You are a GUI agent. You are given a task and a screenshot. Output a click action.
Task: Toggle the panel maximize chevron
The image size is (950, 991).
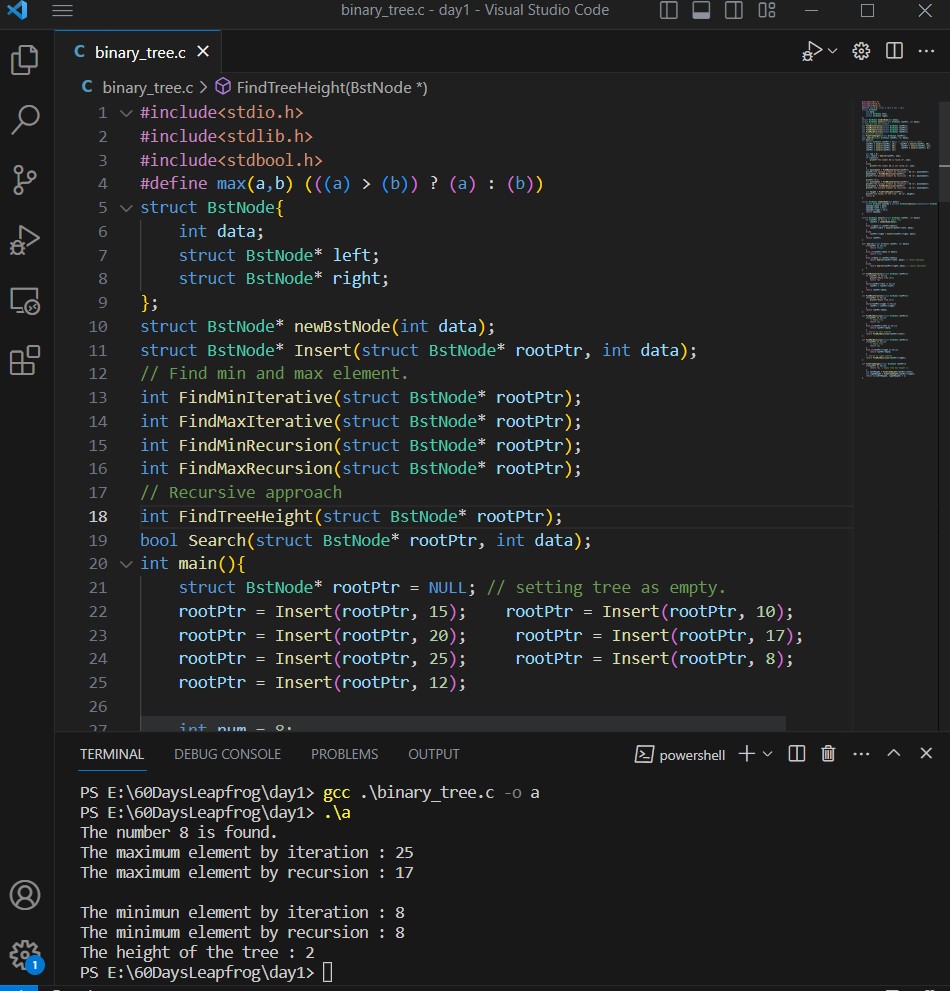pos(893,754)
